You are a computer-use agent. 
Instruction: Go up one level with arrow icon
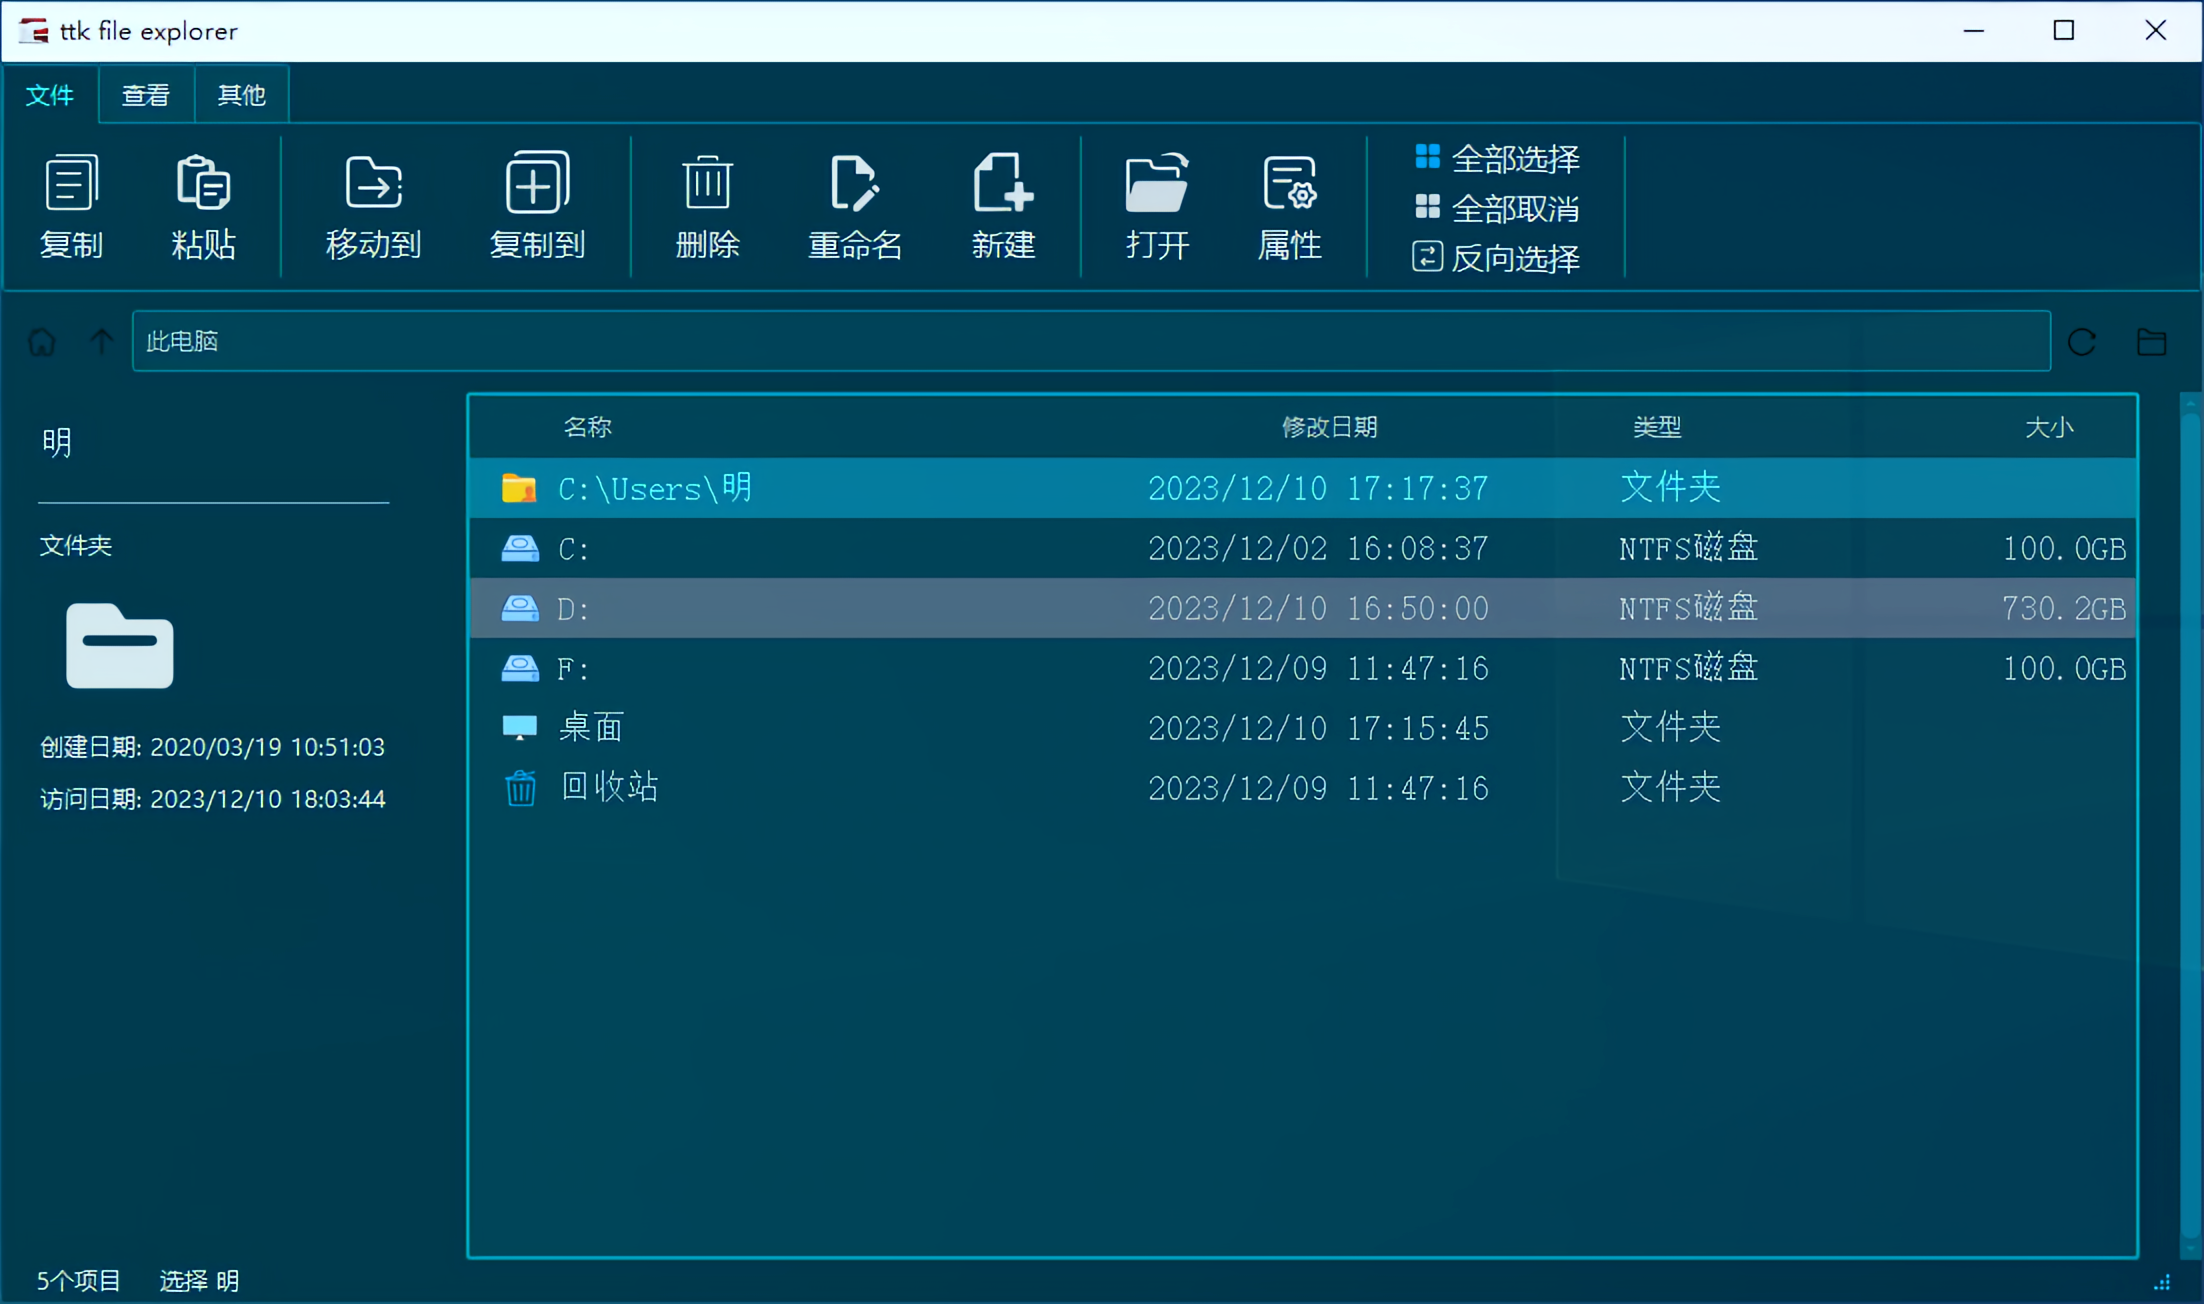point(101,342)
